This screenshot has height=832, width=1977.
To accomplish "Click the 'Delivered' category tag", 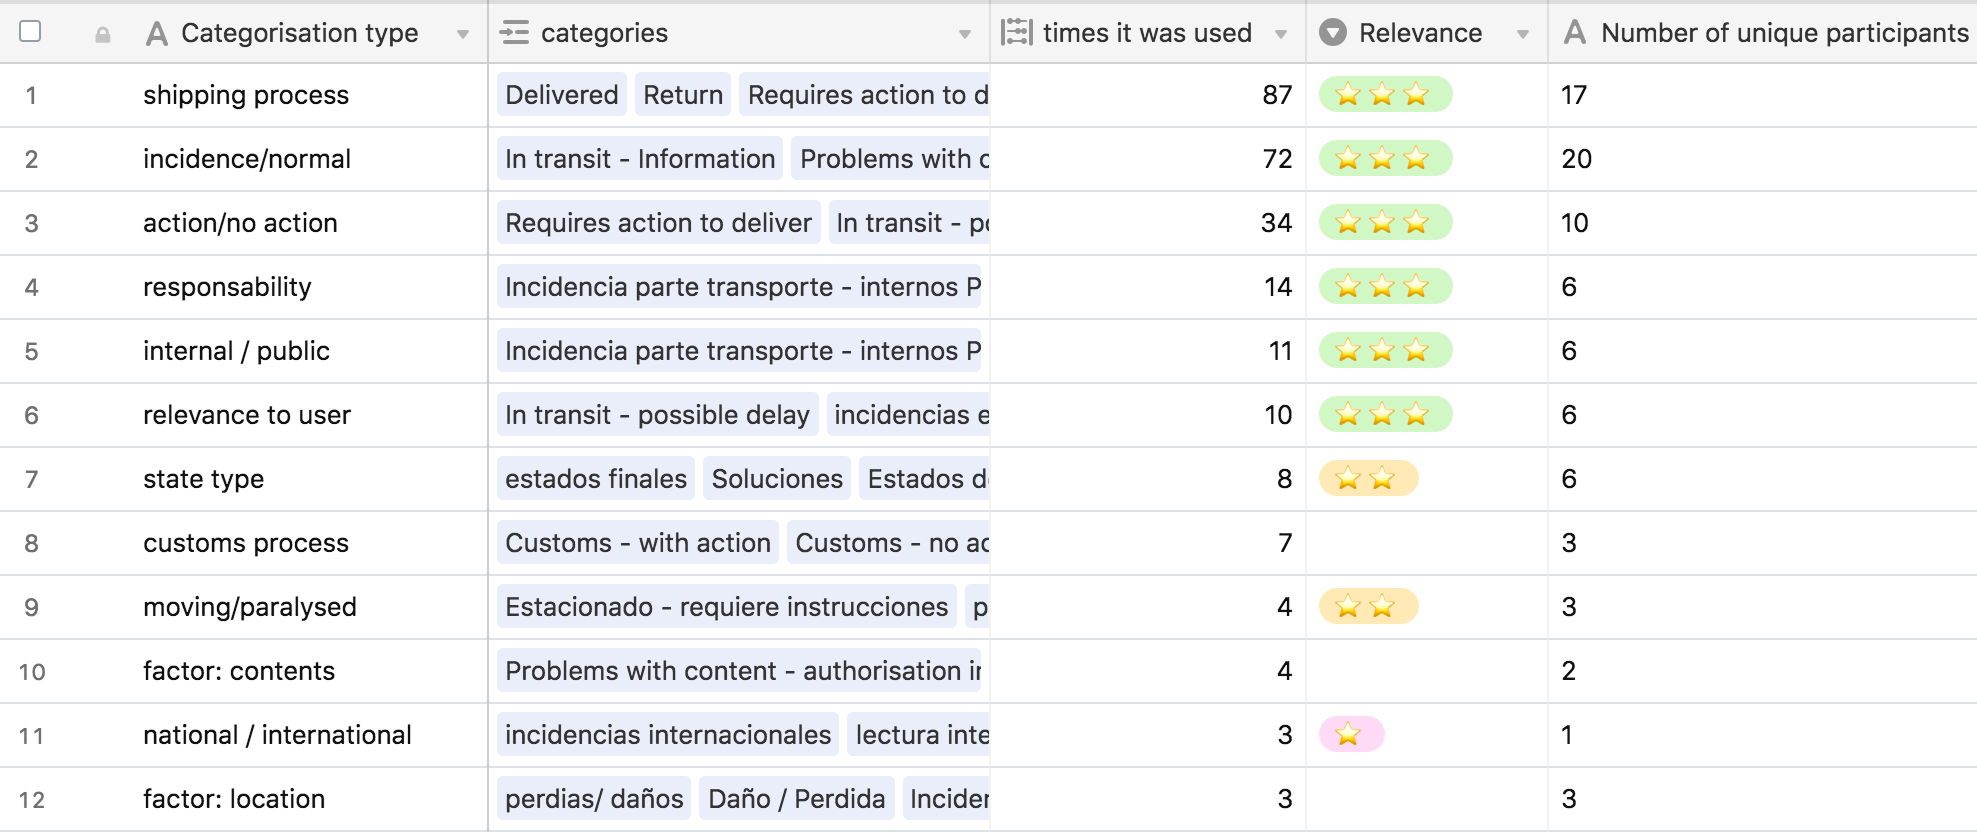I will click(x=562, y=95).
